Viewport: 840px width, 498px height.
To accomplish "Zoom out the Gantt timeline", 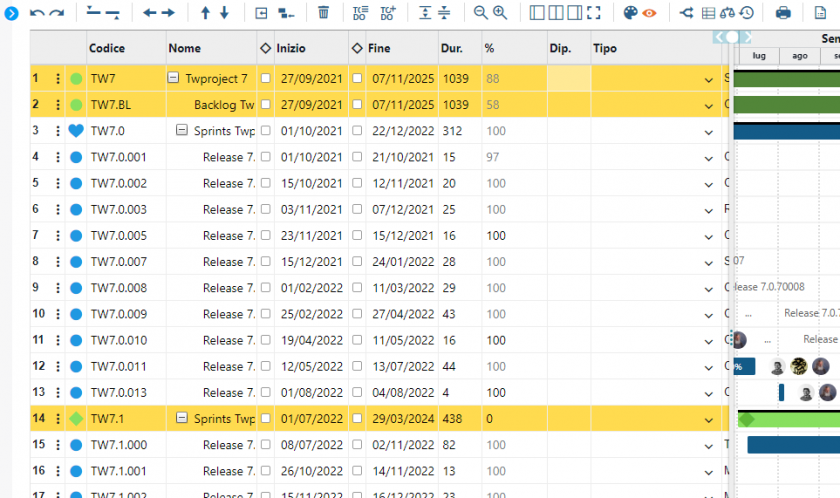I will (x=480, y=13).
